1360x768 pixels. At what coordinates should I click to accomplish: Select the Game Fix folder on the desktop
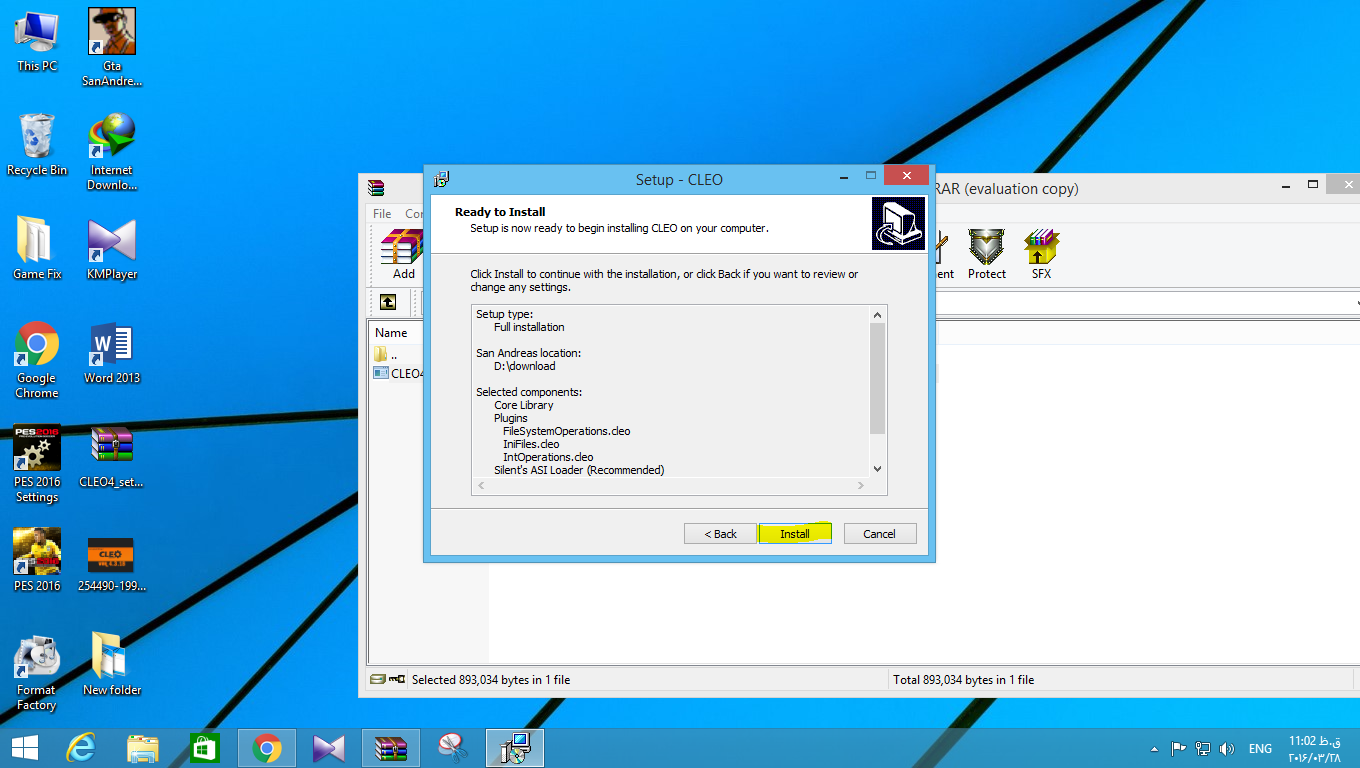pos(37,248)
